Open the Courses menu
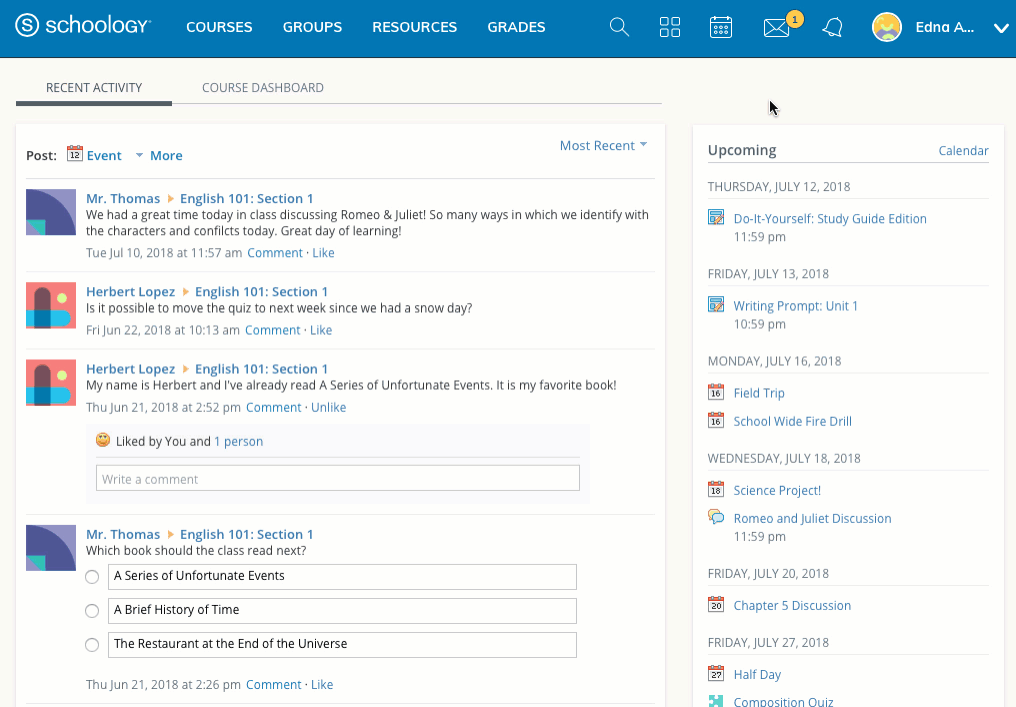Screen dimensions: 1016x707 pyautogui.click(x=219, y=28)
